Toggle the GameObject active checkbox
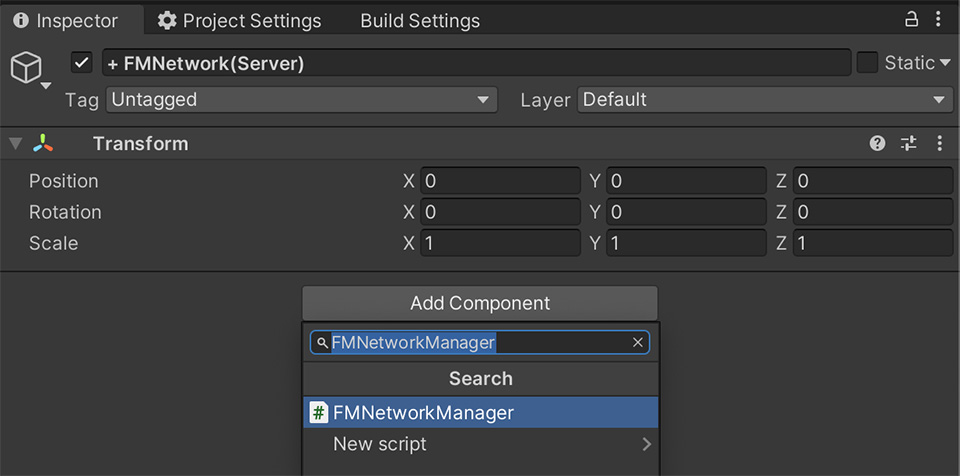The width and height of the screenshot is (960, 476). pos(82,63)
